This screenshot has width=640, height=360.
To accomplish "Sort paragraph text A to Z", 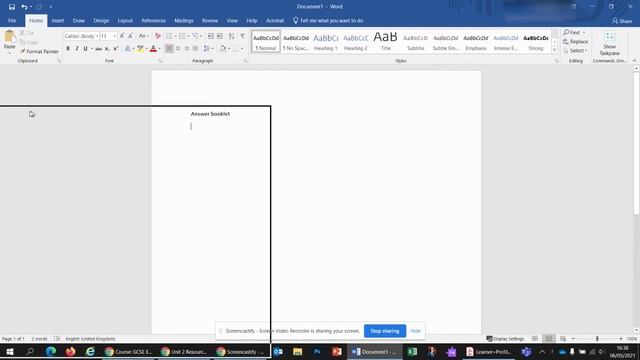I will 231,36.
